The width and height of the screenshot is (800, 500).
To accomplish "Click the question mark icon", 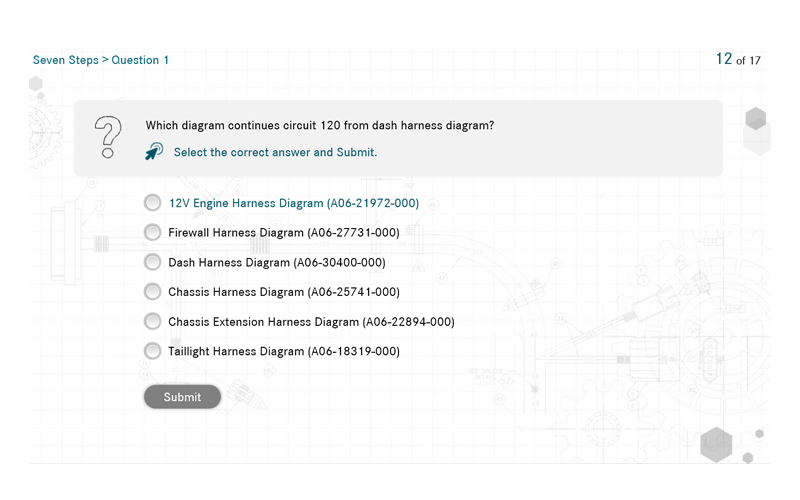I will pyautogui.click(x=107, y=137).
